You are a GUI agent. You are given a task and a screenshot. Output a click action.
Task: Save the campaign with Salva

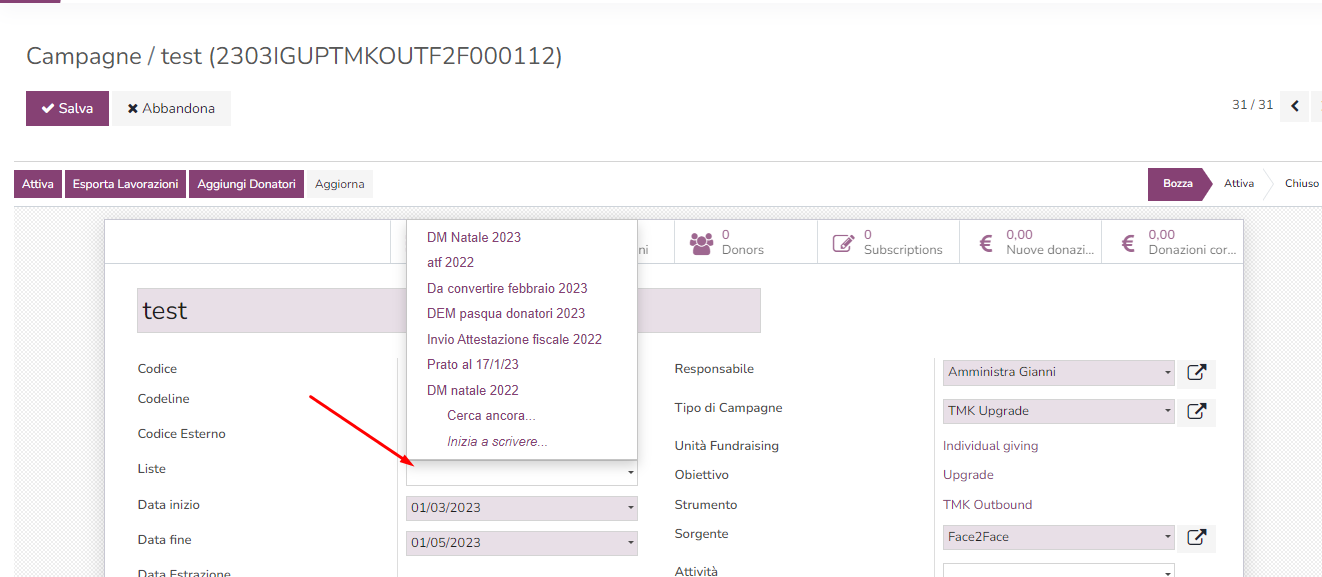tap(67, 109)
